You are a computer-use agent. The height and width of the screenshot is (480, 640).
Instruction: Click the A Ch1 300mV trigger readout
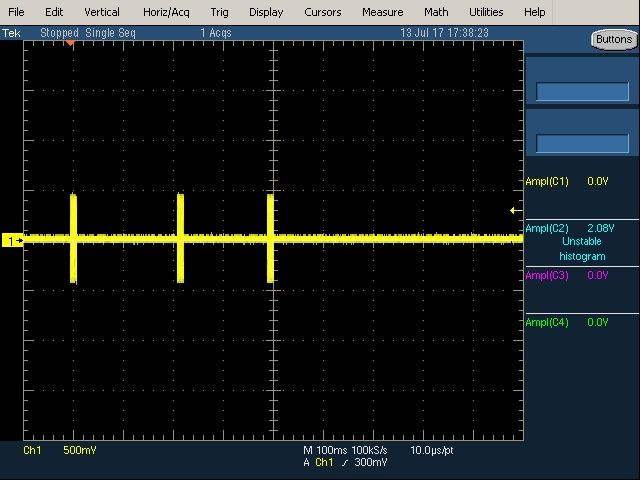tap(345, 462)
